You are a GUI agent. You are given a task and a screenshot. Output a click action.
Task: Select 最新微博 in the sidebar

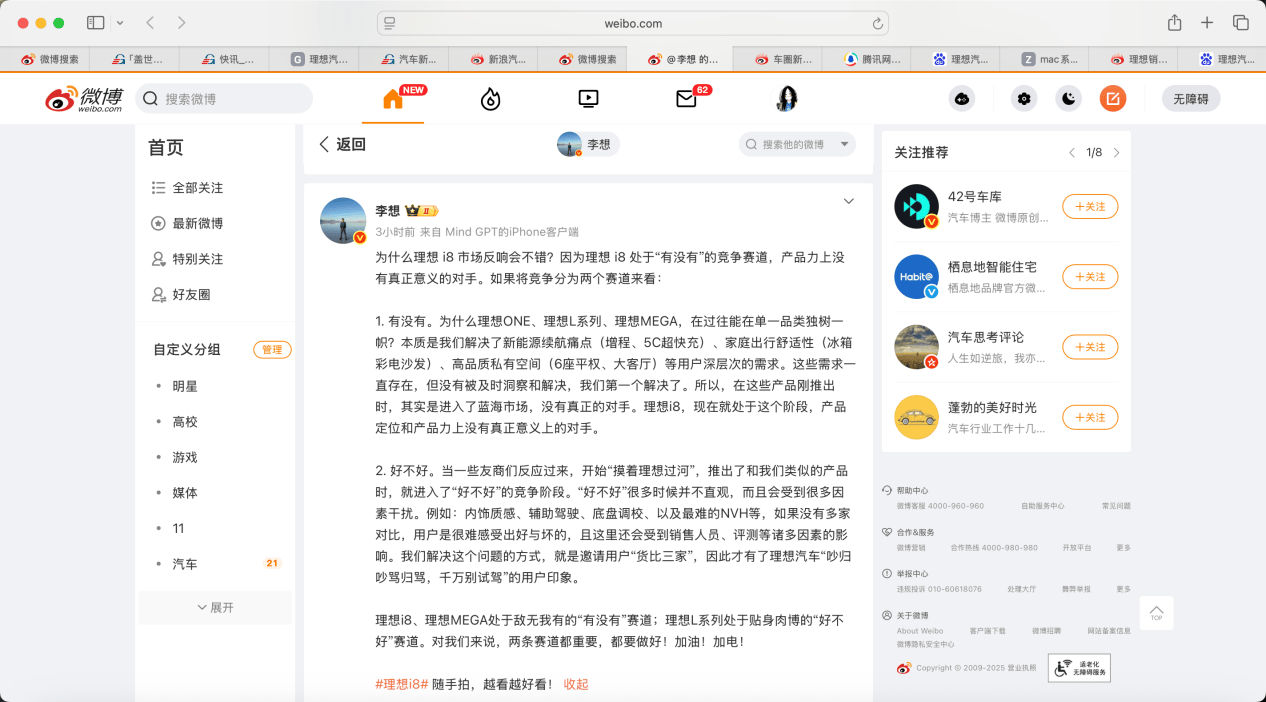pos(197,223)
